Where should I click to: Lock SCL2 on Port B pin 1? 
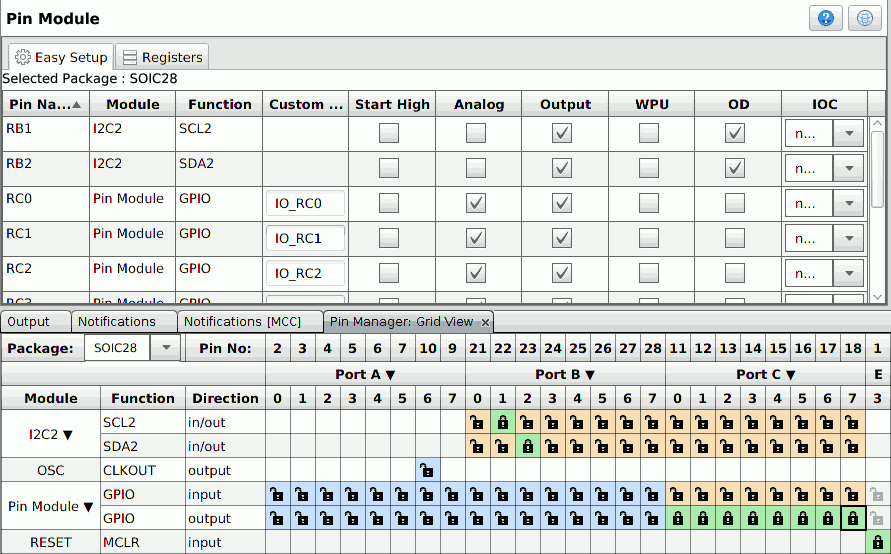point(502,423)
